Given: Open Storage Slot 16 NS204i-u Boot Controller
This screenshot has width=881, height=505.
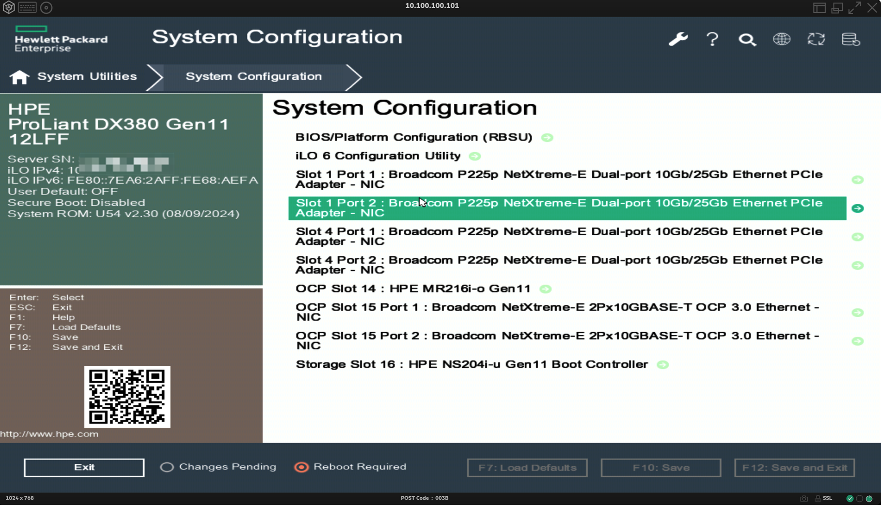Looking at the screenshot, I should tap(472, 365).
